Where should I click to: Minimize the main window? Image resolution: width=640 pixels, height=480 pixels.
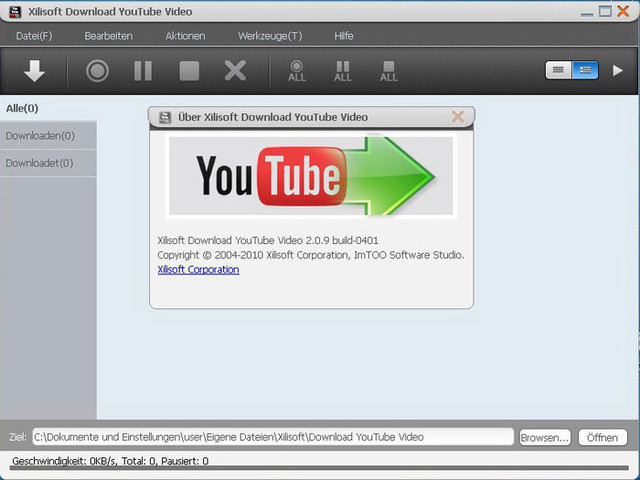click(587, 13)
